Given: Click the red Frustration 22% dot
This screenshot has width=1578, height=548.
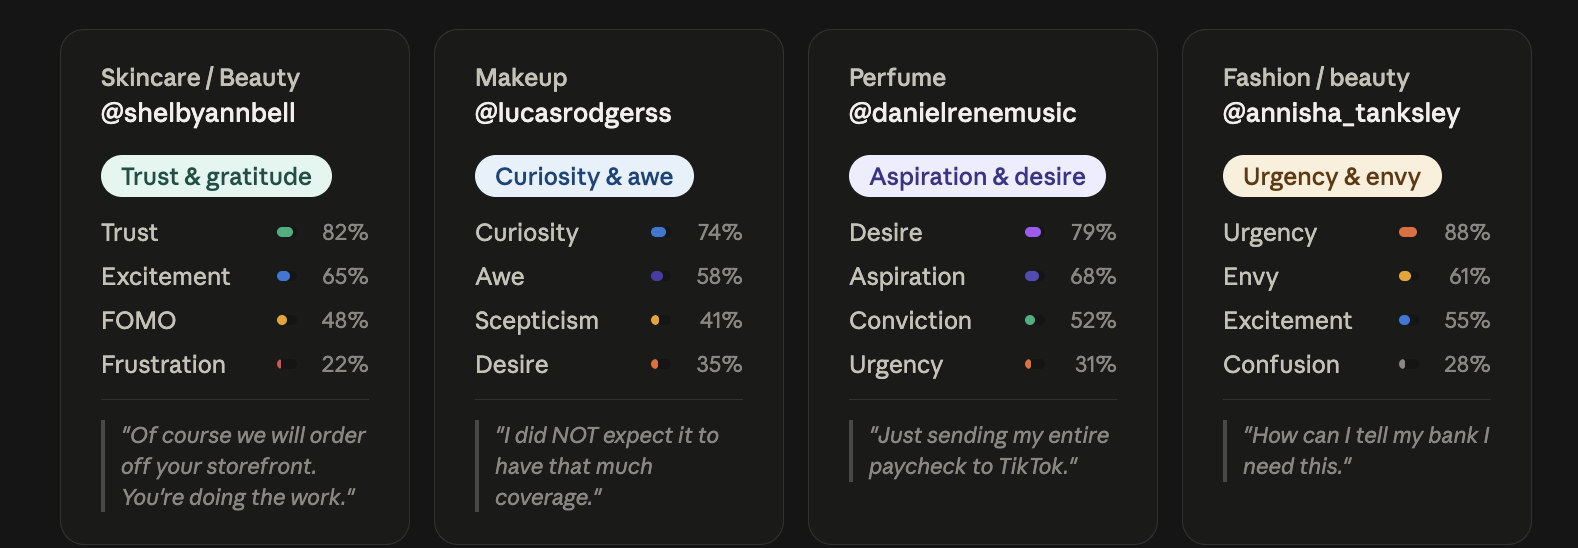Looking at the screenshot, I should (x=280, y=364).
